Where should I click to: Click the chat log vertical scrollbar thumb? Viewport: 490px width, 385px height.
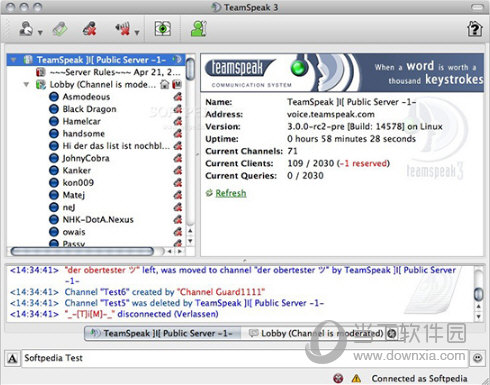coord(479,294)
